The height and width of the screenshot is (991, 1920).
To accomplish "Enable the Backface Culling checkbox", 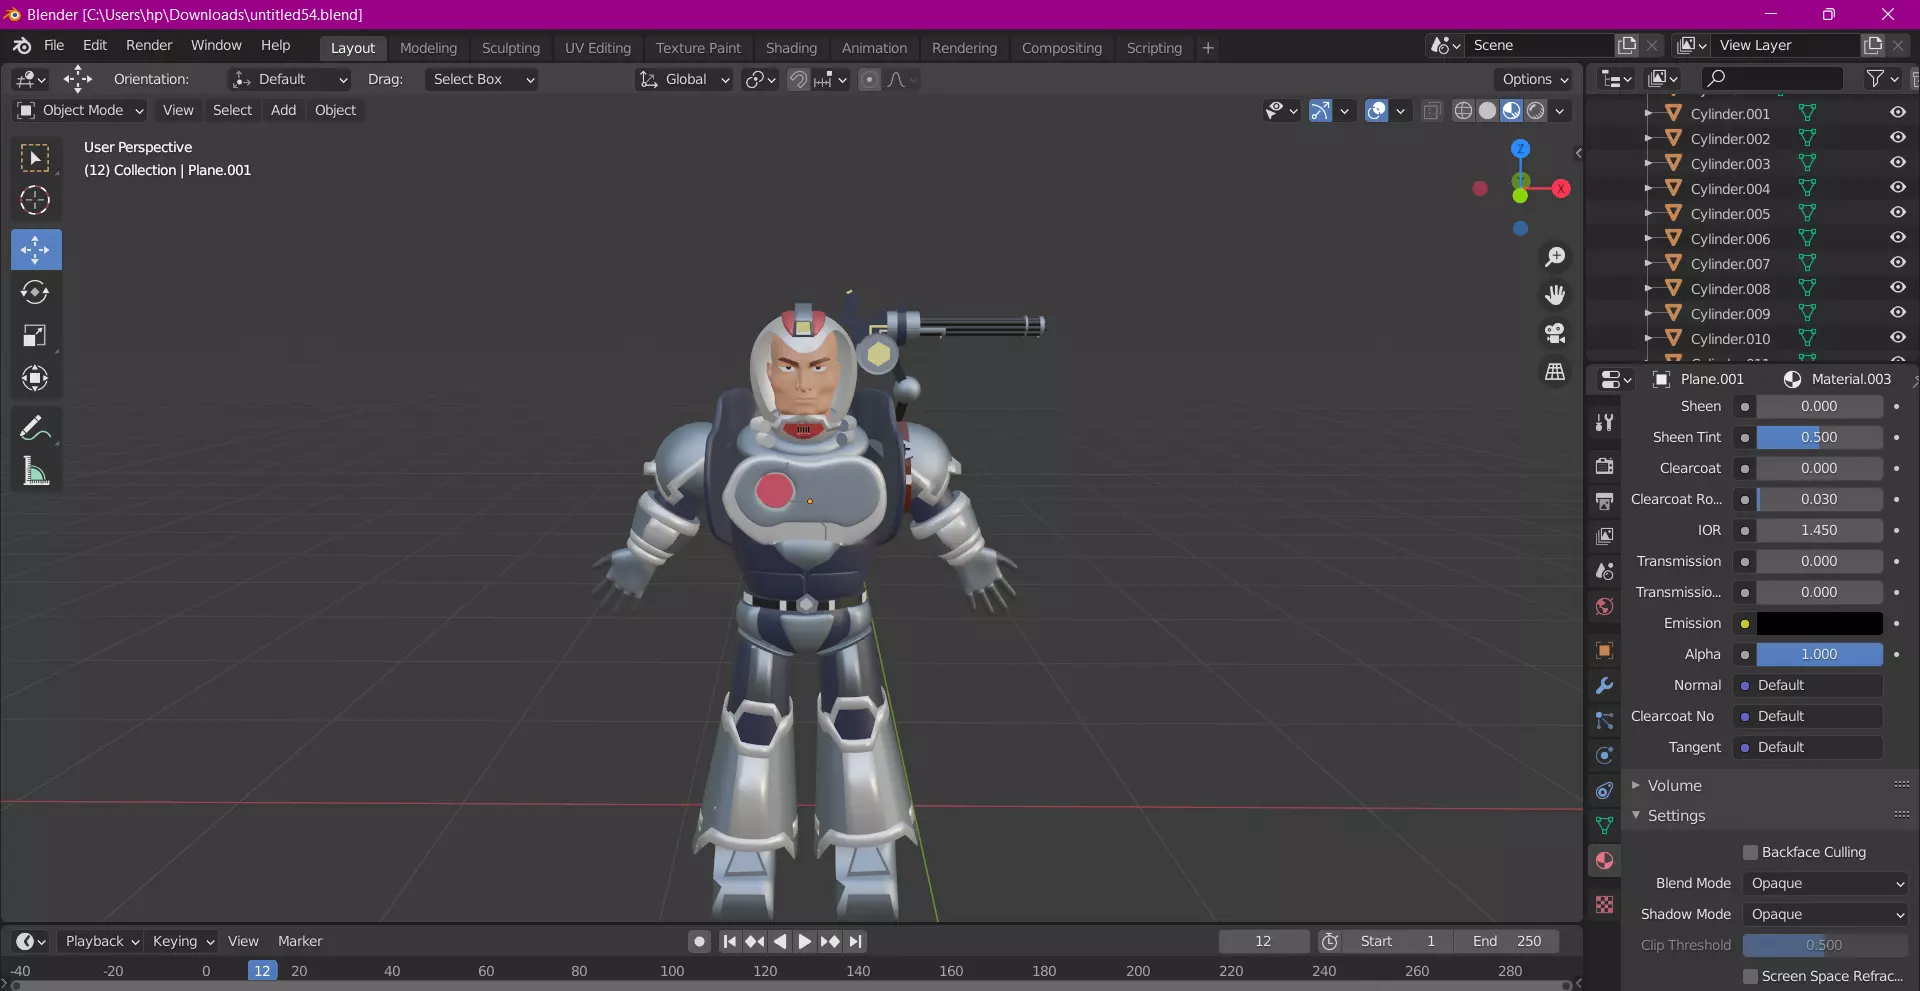I will pos(1750,852).
